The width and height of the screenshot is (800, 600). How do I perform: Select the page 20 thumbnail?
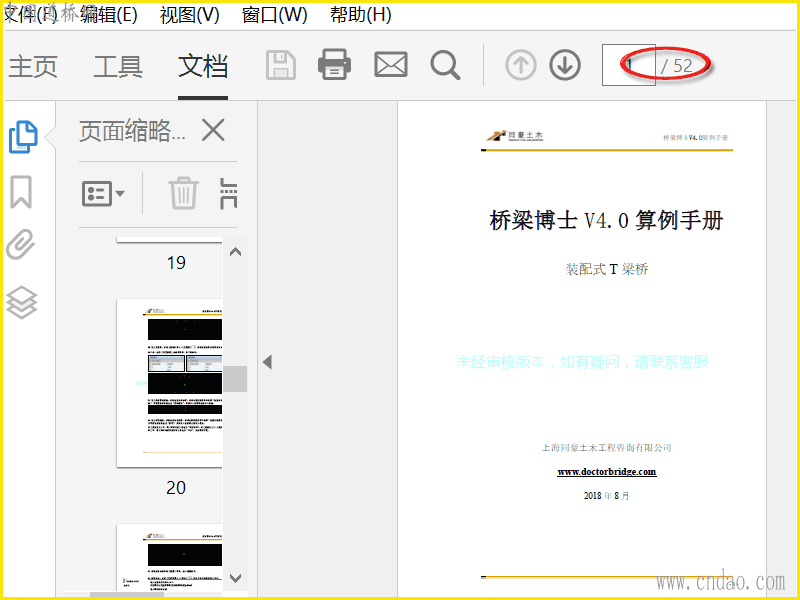pos(169,383)
